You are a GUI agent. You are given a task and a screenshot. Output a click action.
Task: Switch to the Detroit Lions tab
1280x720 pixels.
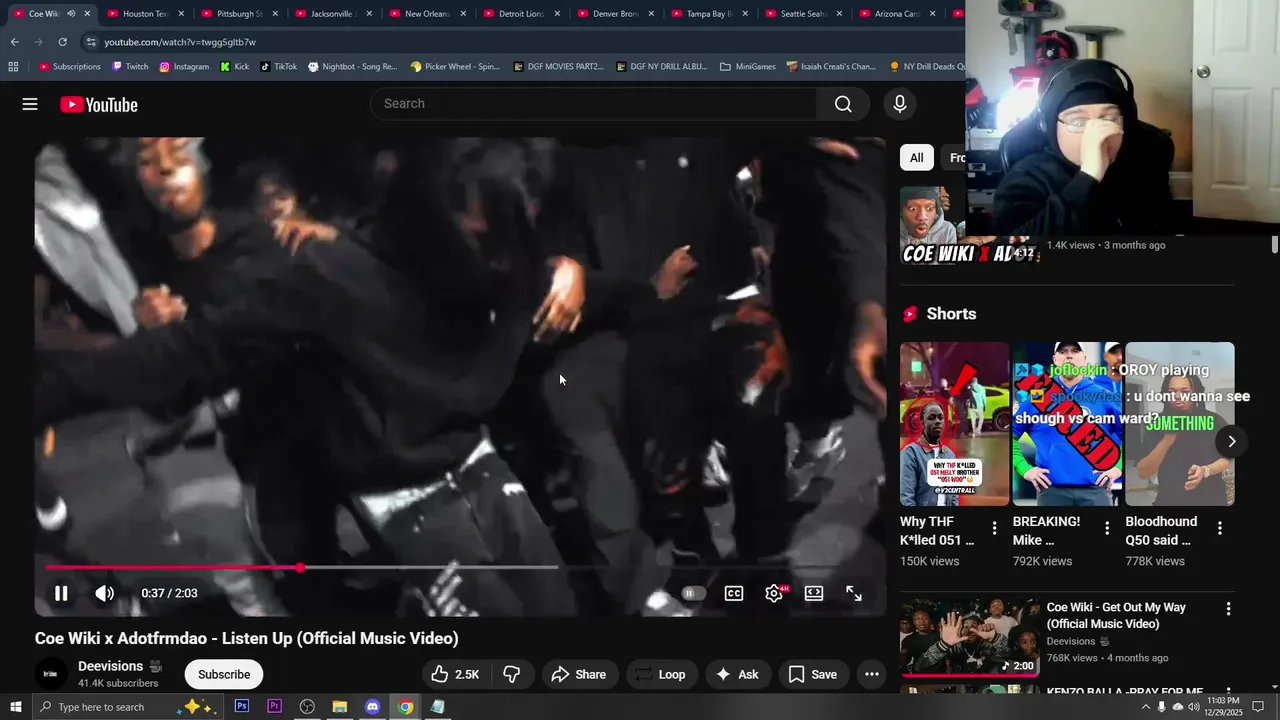click(x=520, y=14)
